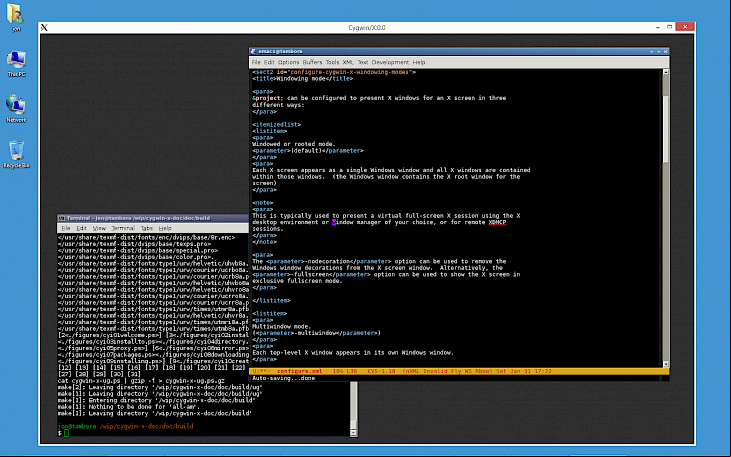The height and width of the screenshot is (457, 731).
Task: Click '-fullscreen' parameter text in emacs
Action: tap(313, 275)
